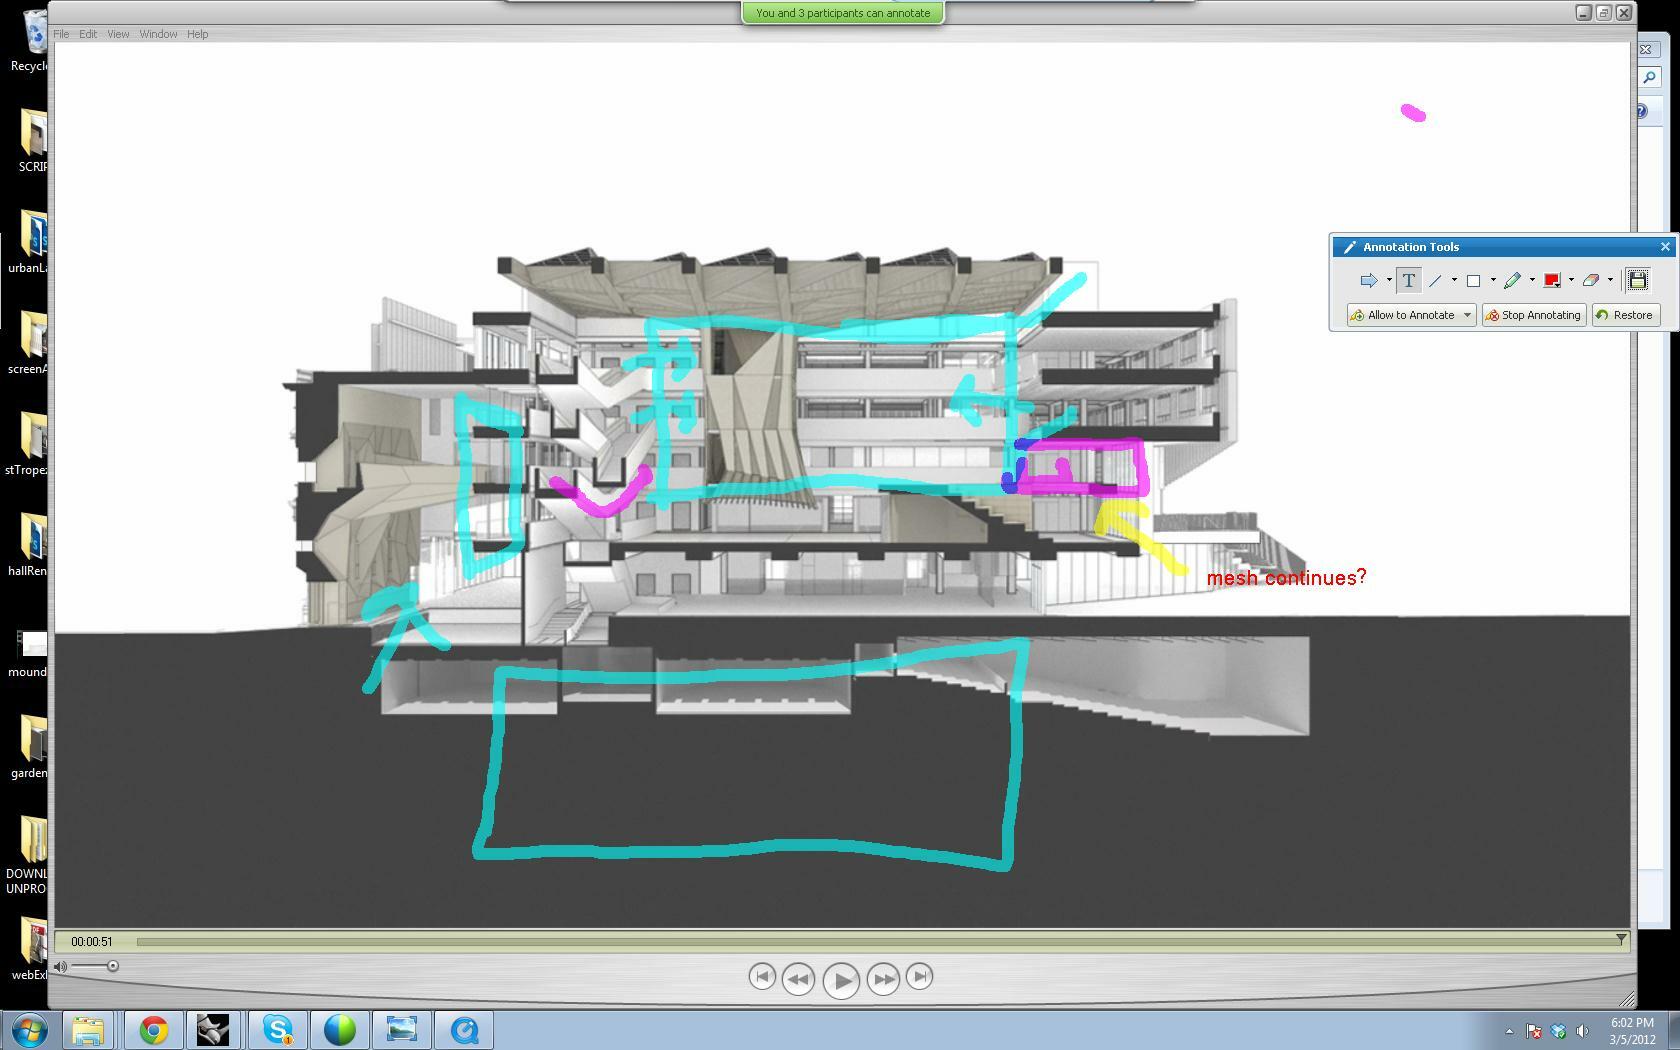Viewport: 1680px width, 1050px height.
Task: Expand arrow pointer tool options dropdown
Action: [1388, 281]
